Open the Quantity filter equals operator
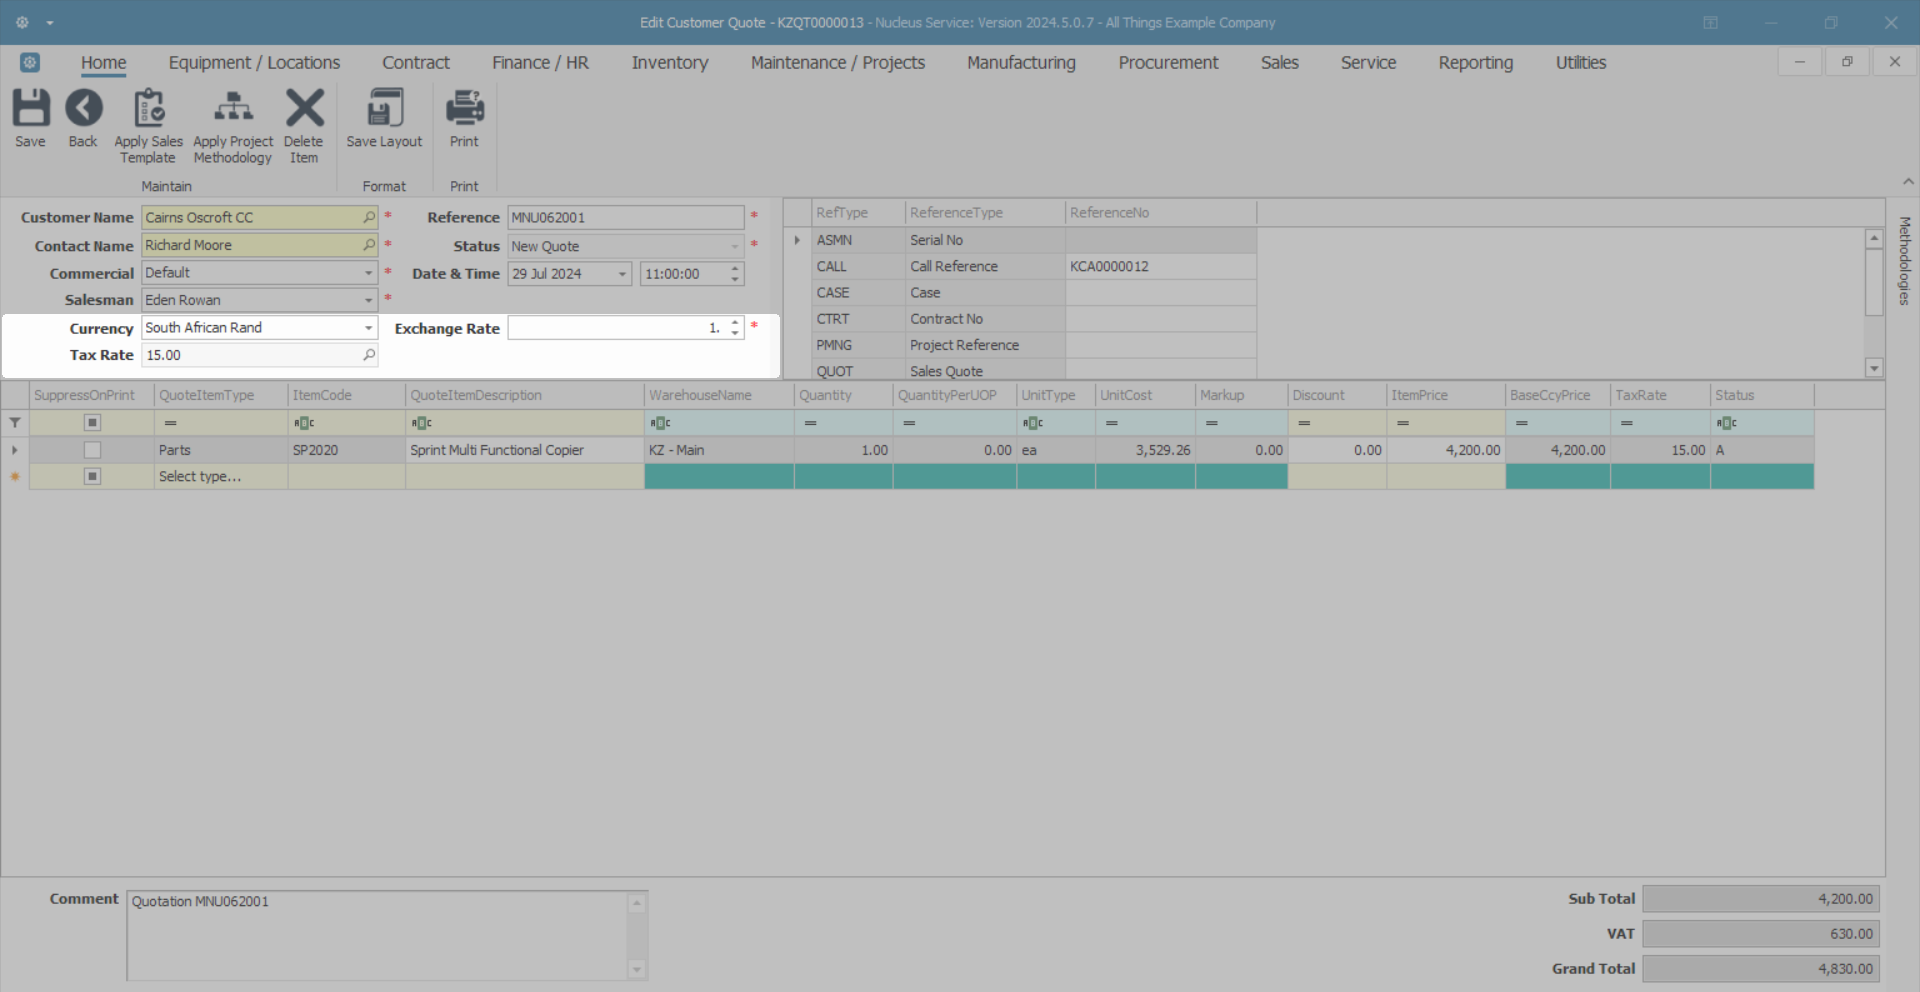The image size is (1920, 992). [810, 423]
